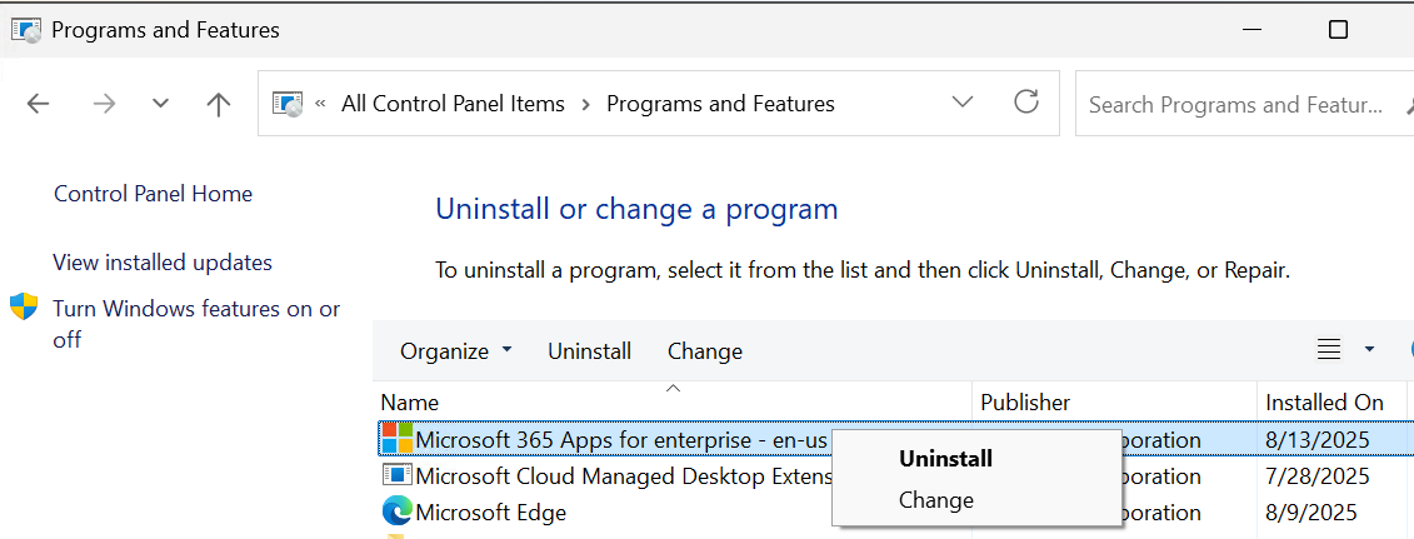Click the Back navigation arrow
This screenshot has width=1414, height=539.
pos(38,104)
